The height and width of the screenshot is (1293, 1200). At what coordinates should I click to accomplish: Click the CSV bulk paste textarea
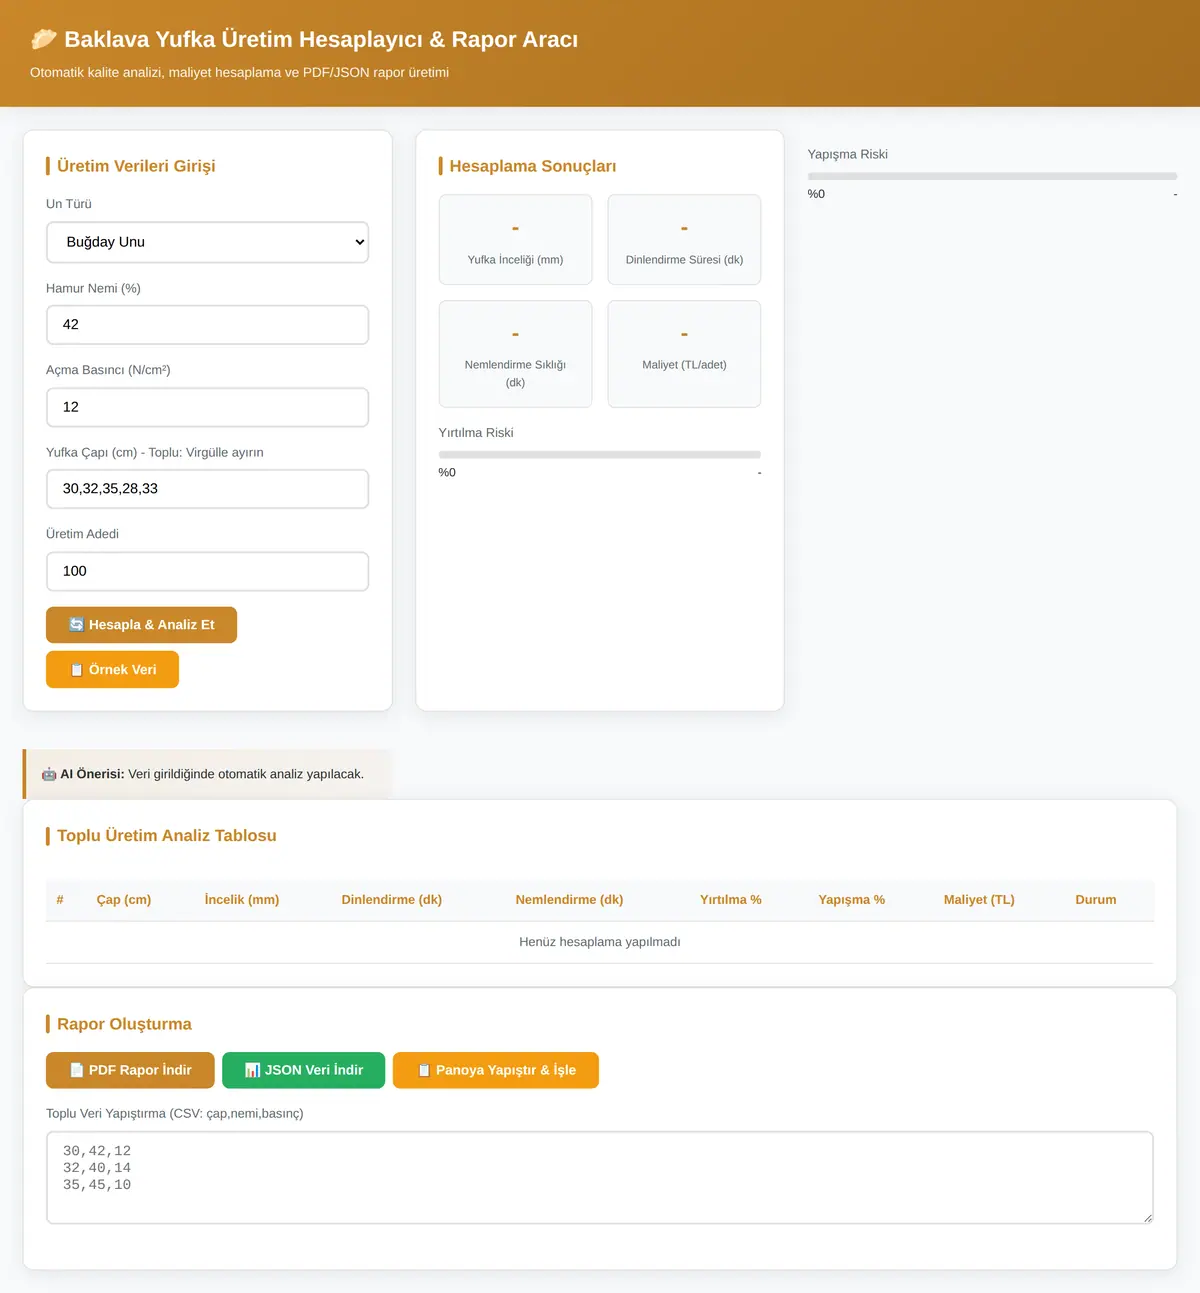pyautogui.click(x=600, y=1177)
